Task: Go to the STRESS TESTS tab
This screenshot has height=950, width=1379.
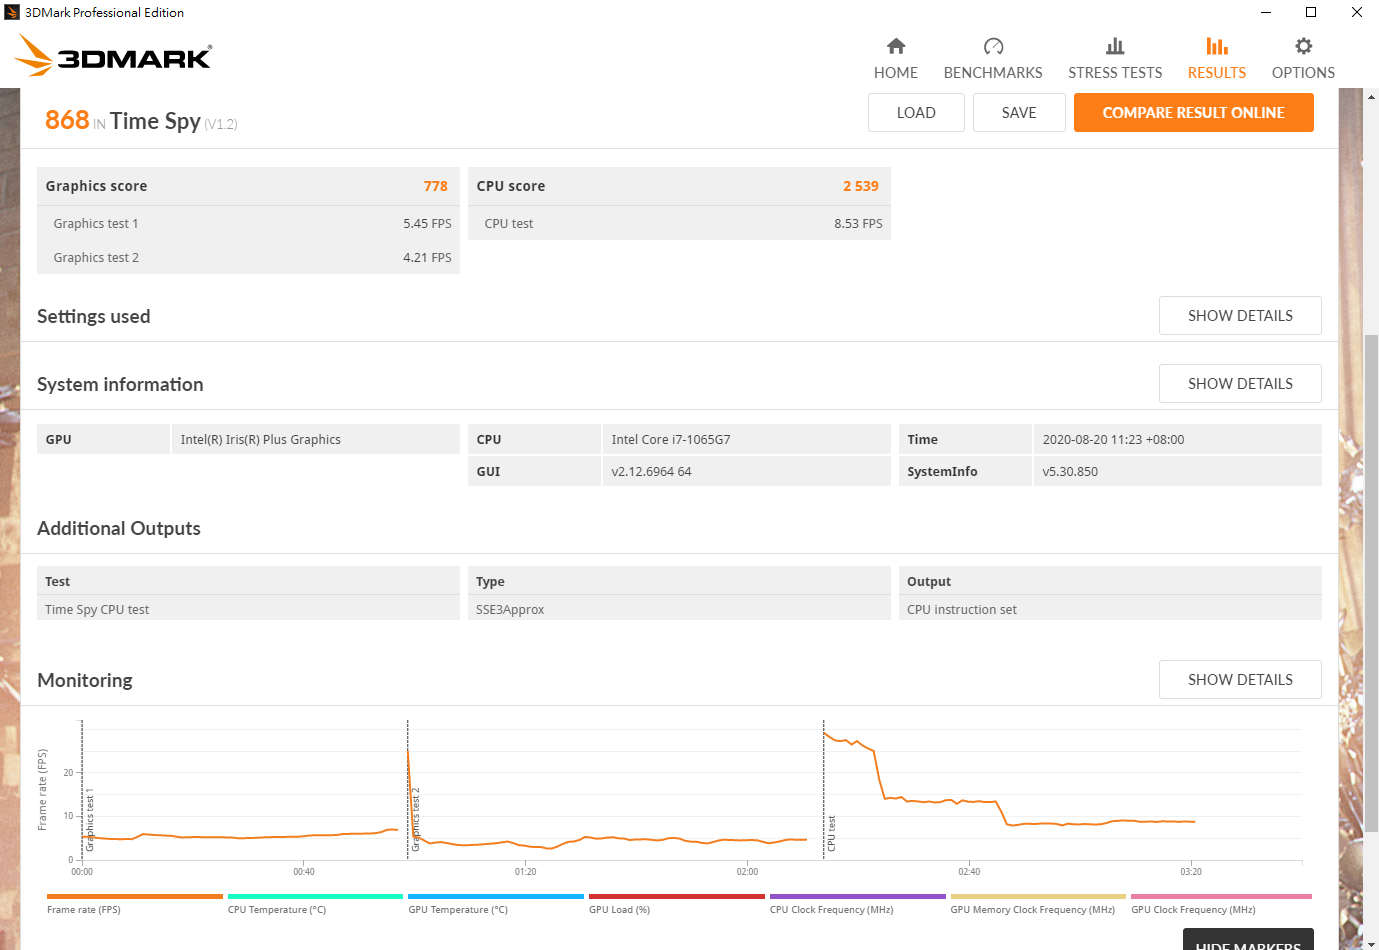Action: pos(1115,73)
